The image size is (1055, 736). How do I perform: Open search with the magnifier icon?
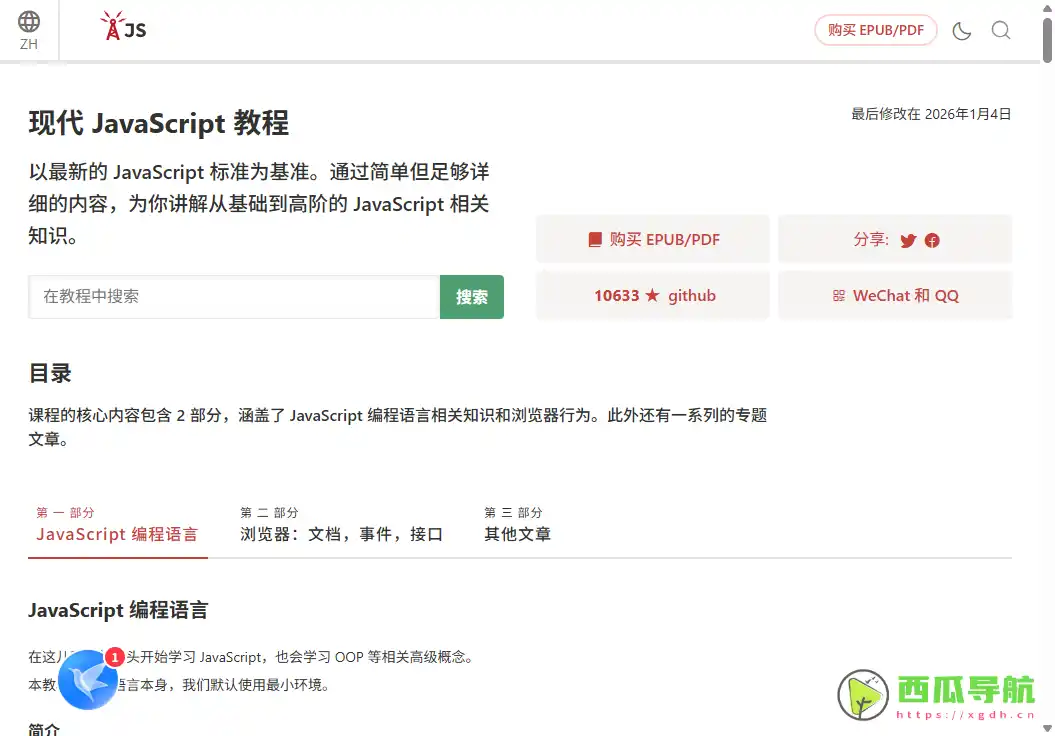[1001, 30]
